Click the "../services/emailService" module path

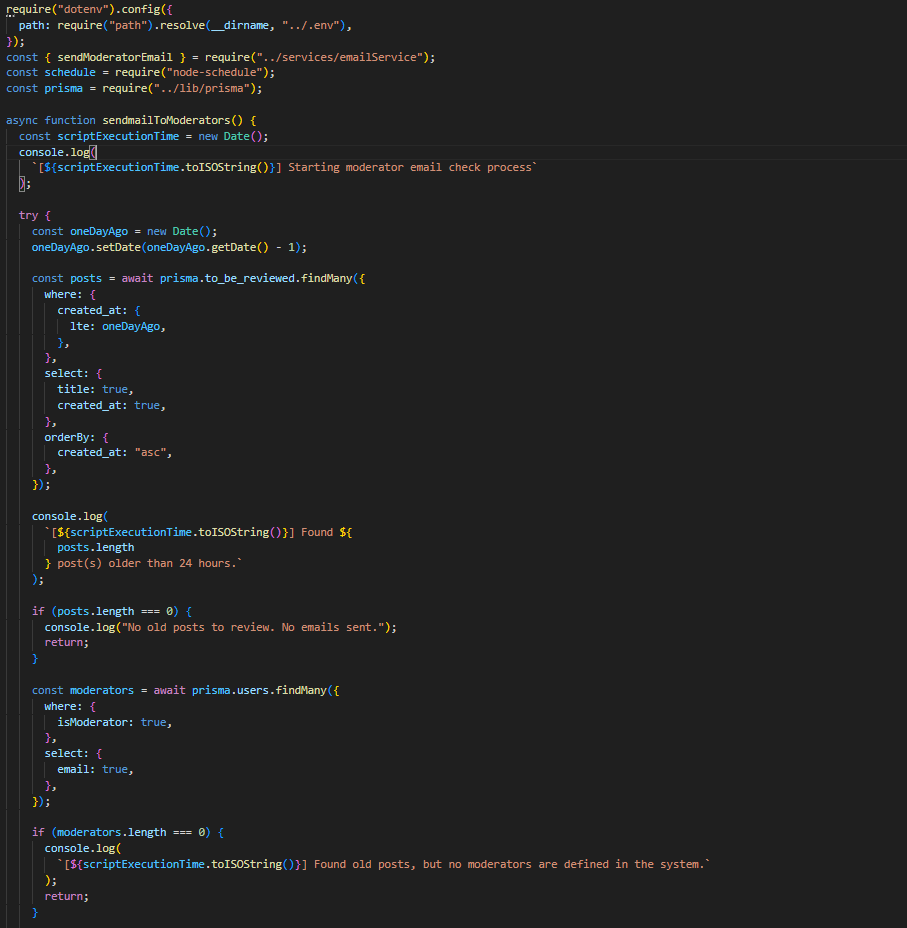344,57
